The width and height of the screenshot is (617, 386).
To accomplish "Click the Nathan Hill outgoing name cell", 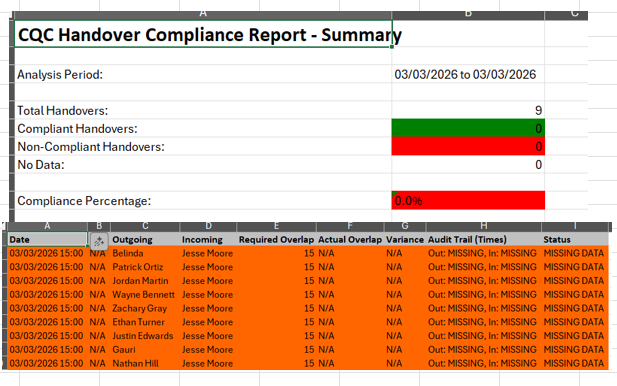I will [145, 363].
